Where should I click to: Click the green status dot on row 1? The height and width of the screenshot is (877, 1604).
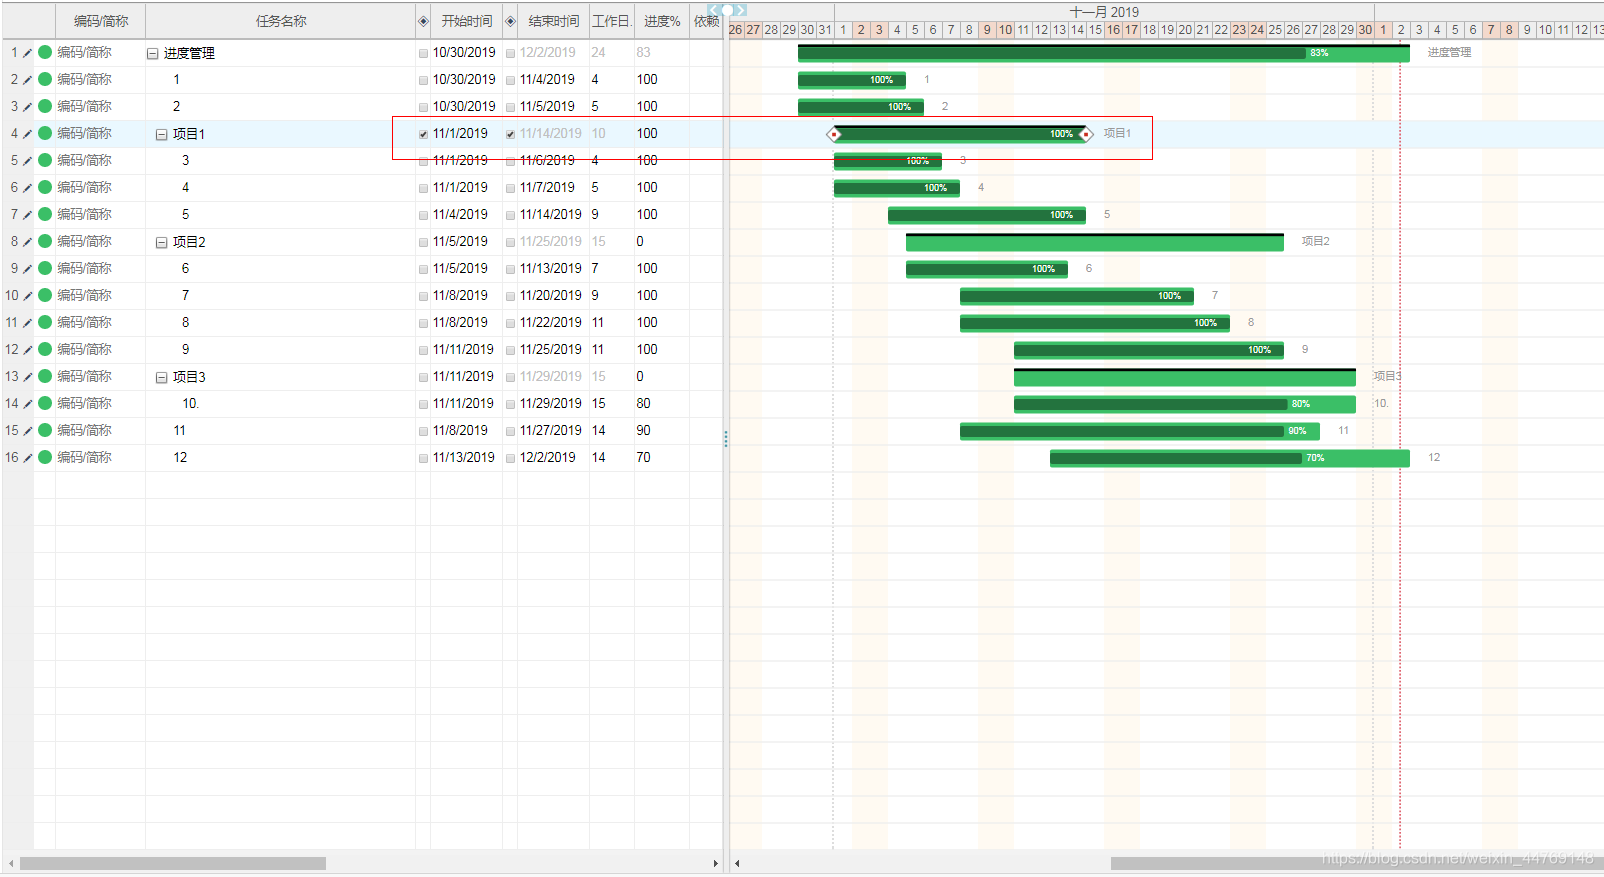click(45, 52)
